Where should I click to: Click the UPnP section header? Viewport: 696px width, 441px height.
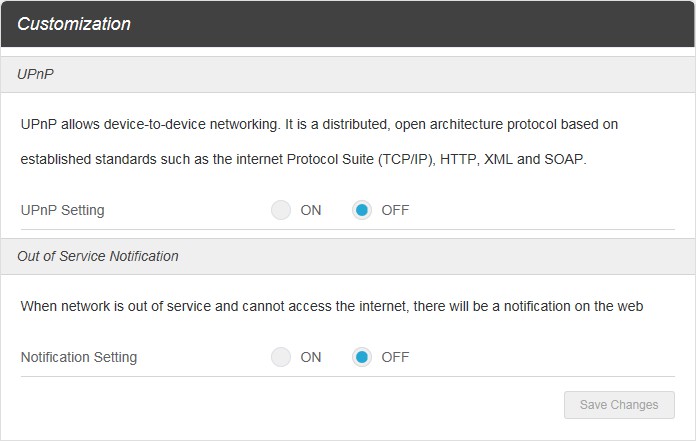coord(37,74)
